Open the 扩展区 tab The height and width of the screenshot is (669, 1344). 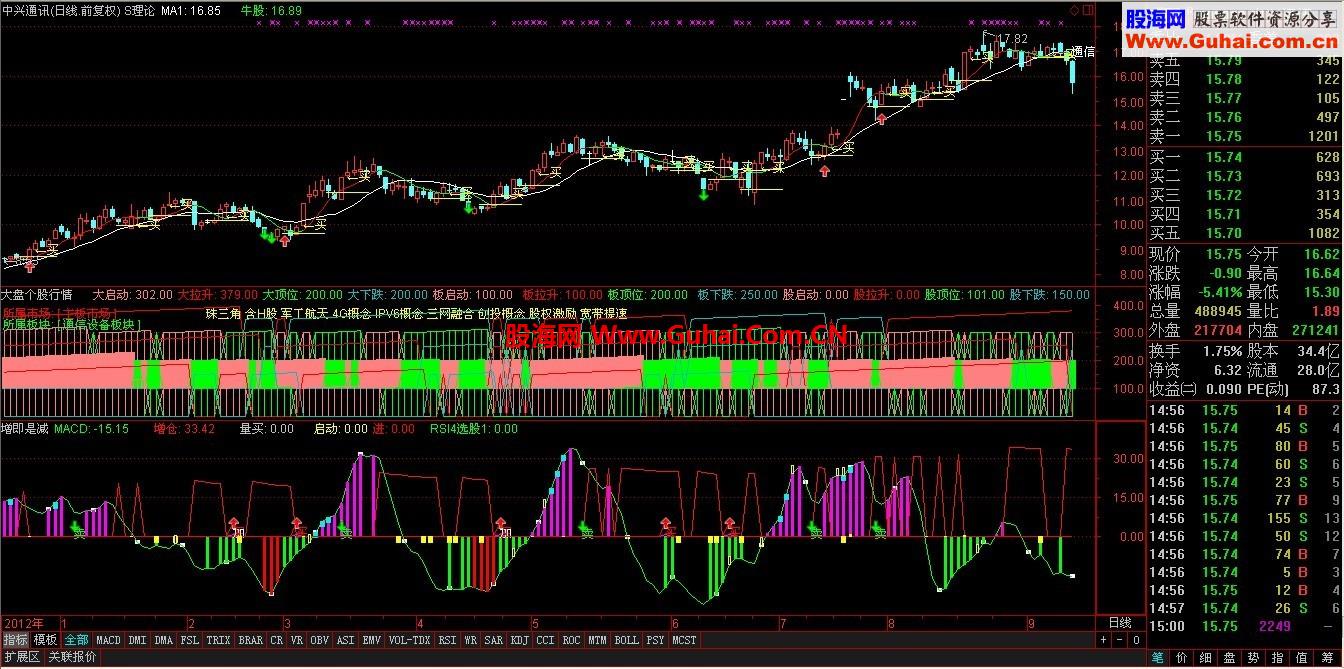coord(21,657)
